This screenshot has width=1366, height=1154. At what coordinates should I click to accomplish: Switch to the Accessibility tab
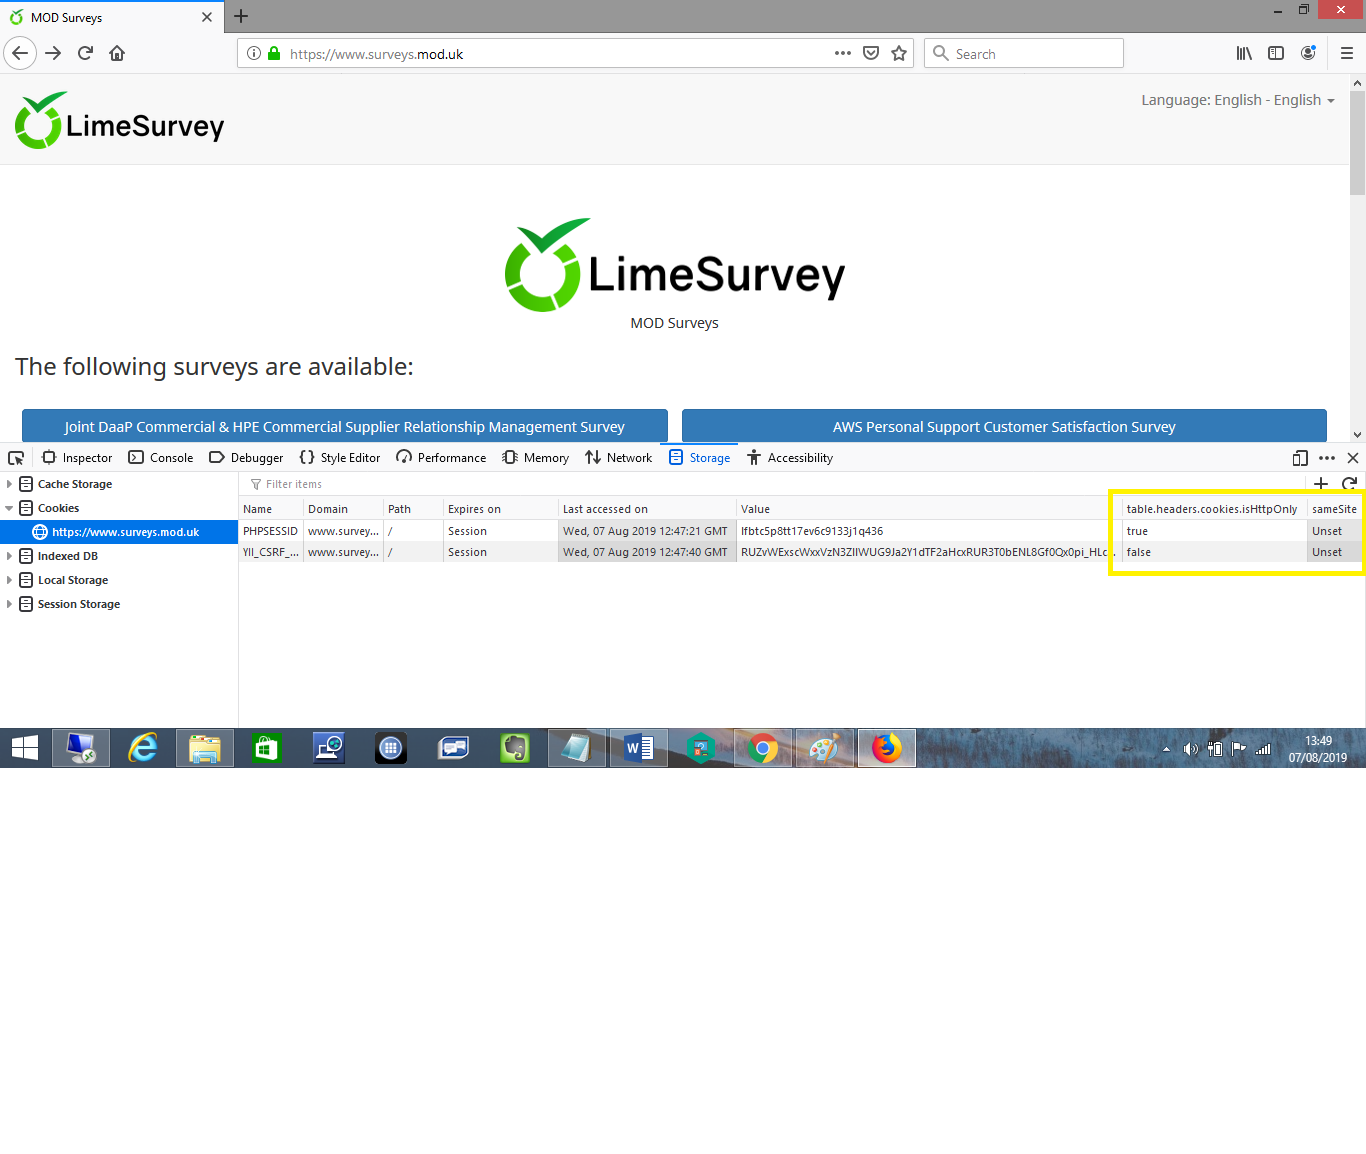coord(790,458)
